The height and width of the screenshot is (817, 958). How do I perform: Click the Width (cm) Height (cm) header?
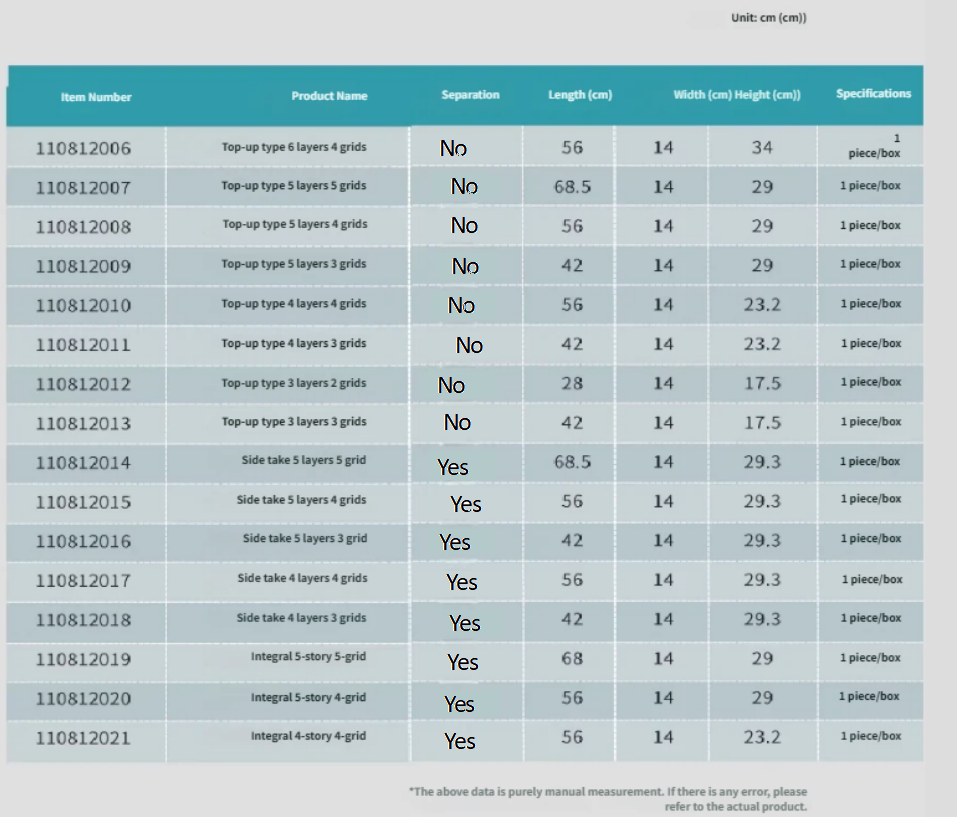coord(737,95)
